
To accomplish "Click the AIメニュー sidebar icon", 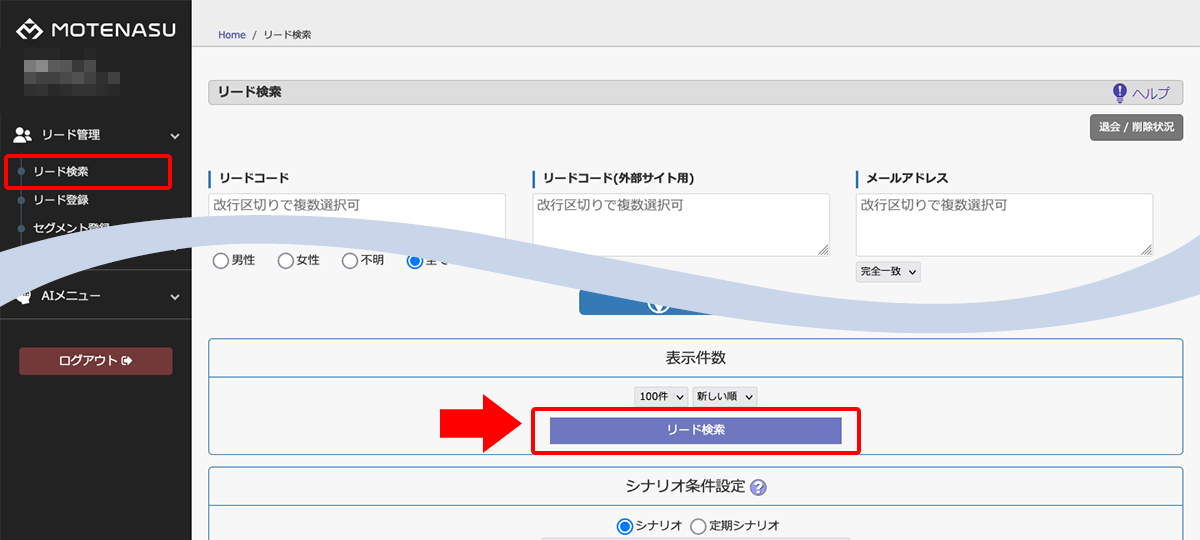I will pyautogui.click(x=23, y=296).
